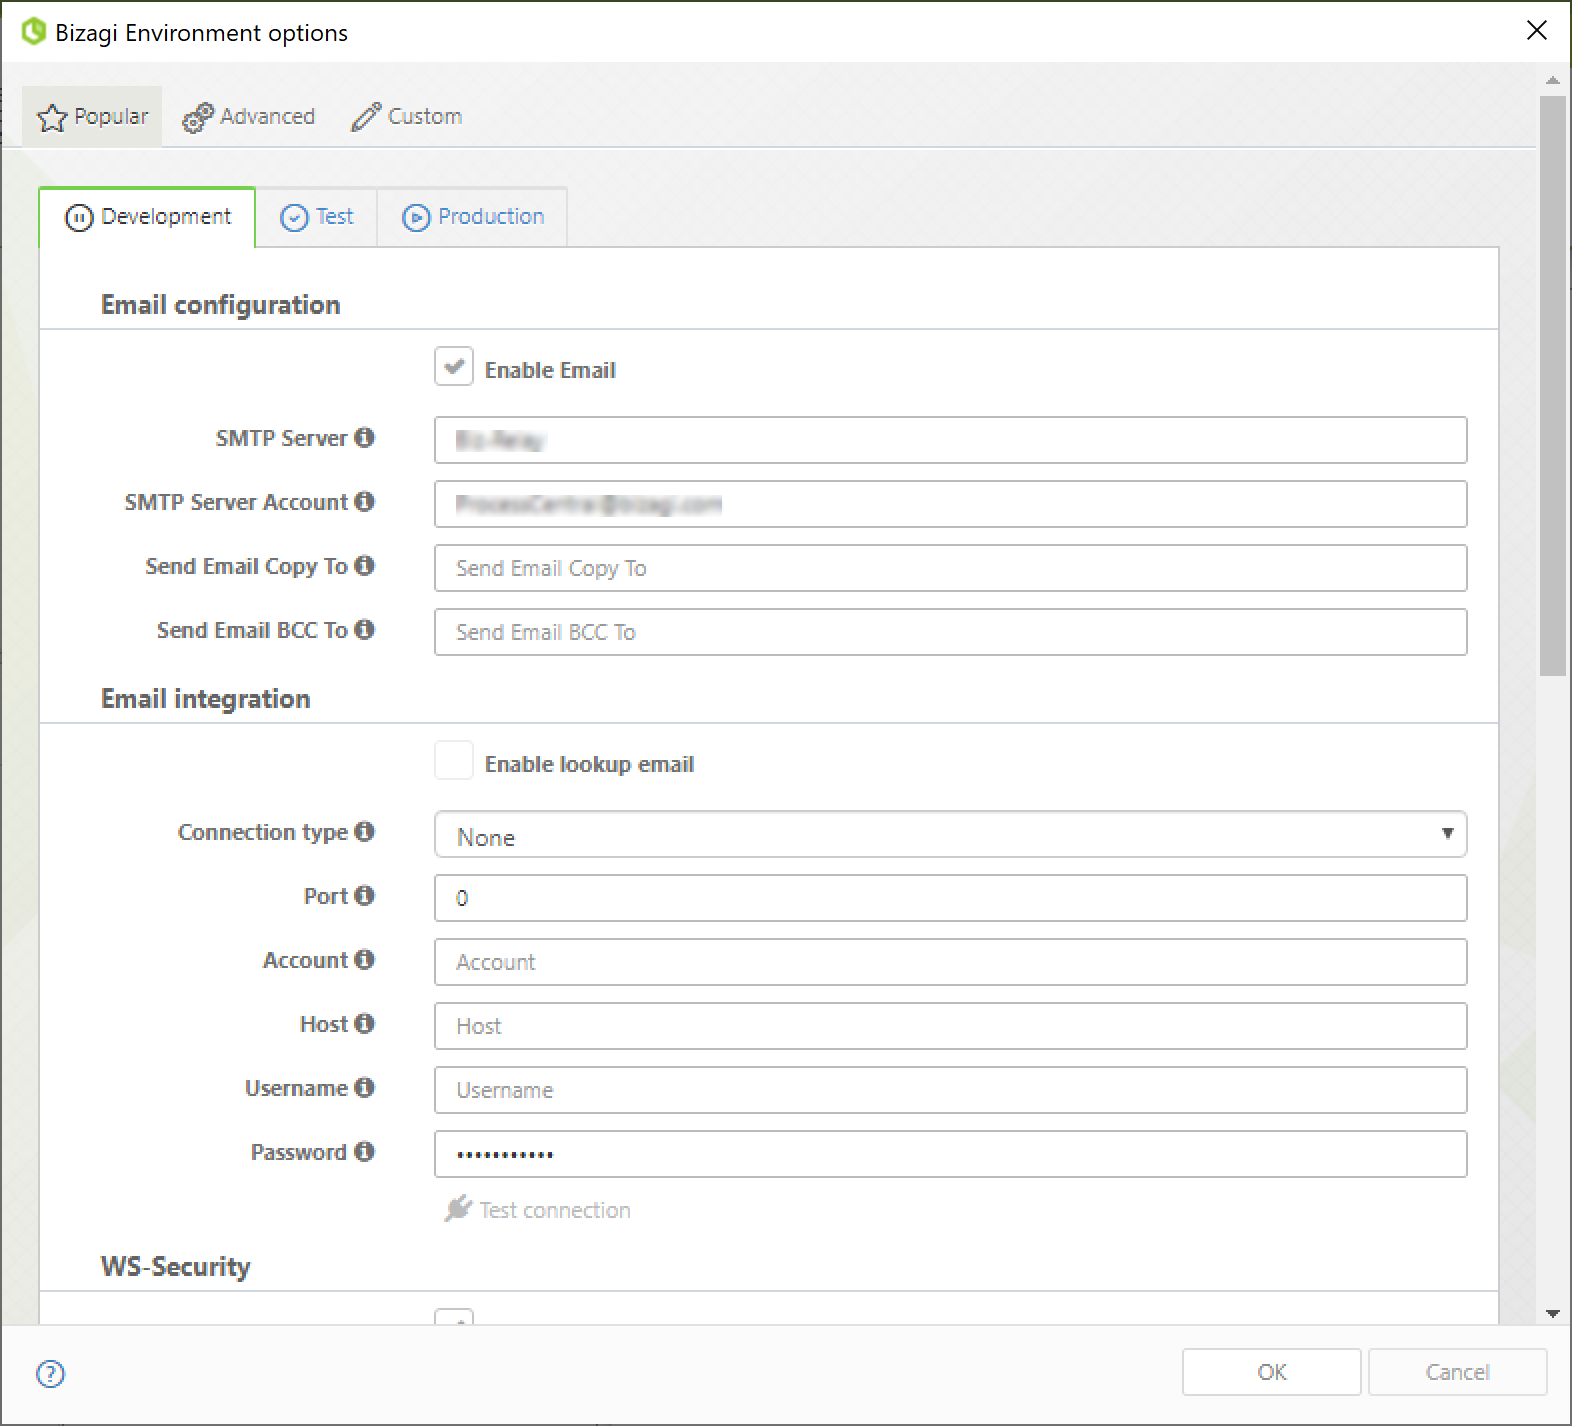Image resolution: width=1572 pixels, height=1426 pixels.
Task: Close the Bizagi Environment options dialog
Action: [1537, 31]
